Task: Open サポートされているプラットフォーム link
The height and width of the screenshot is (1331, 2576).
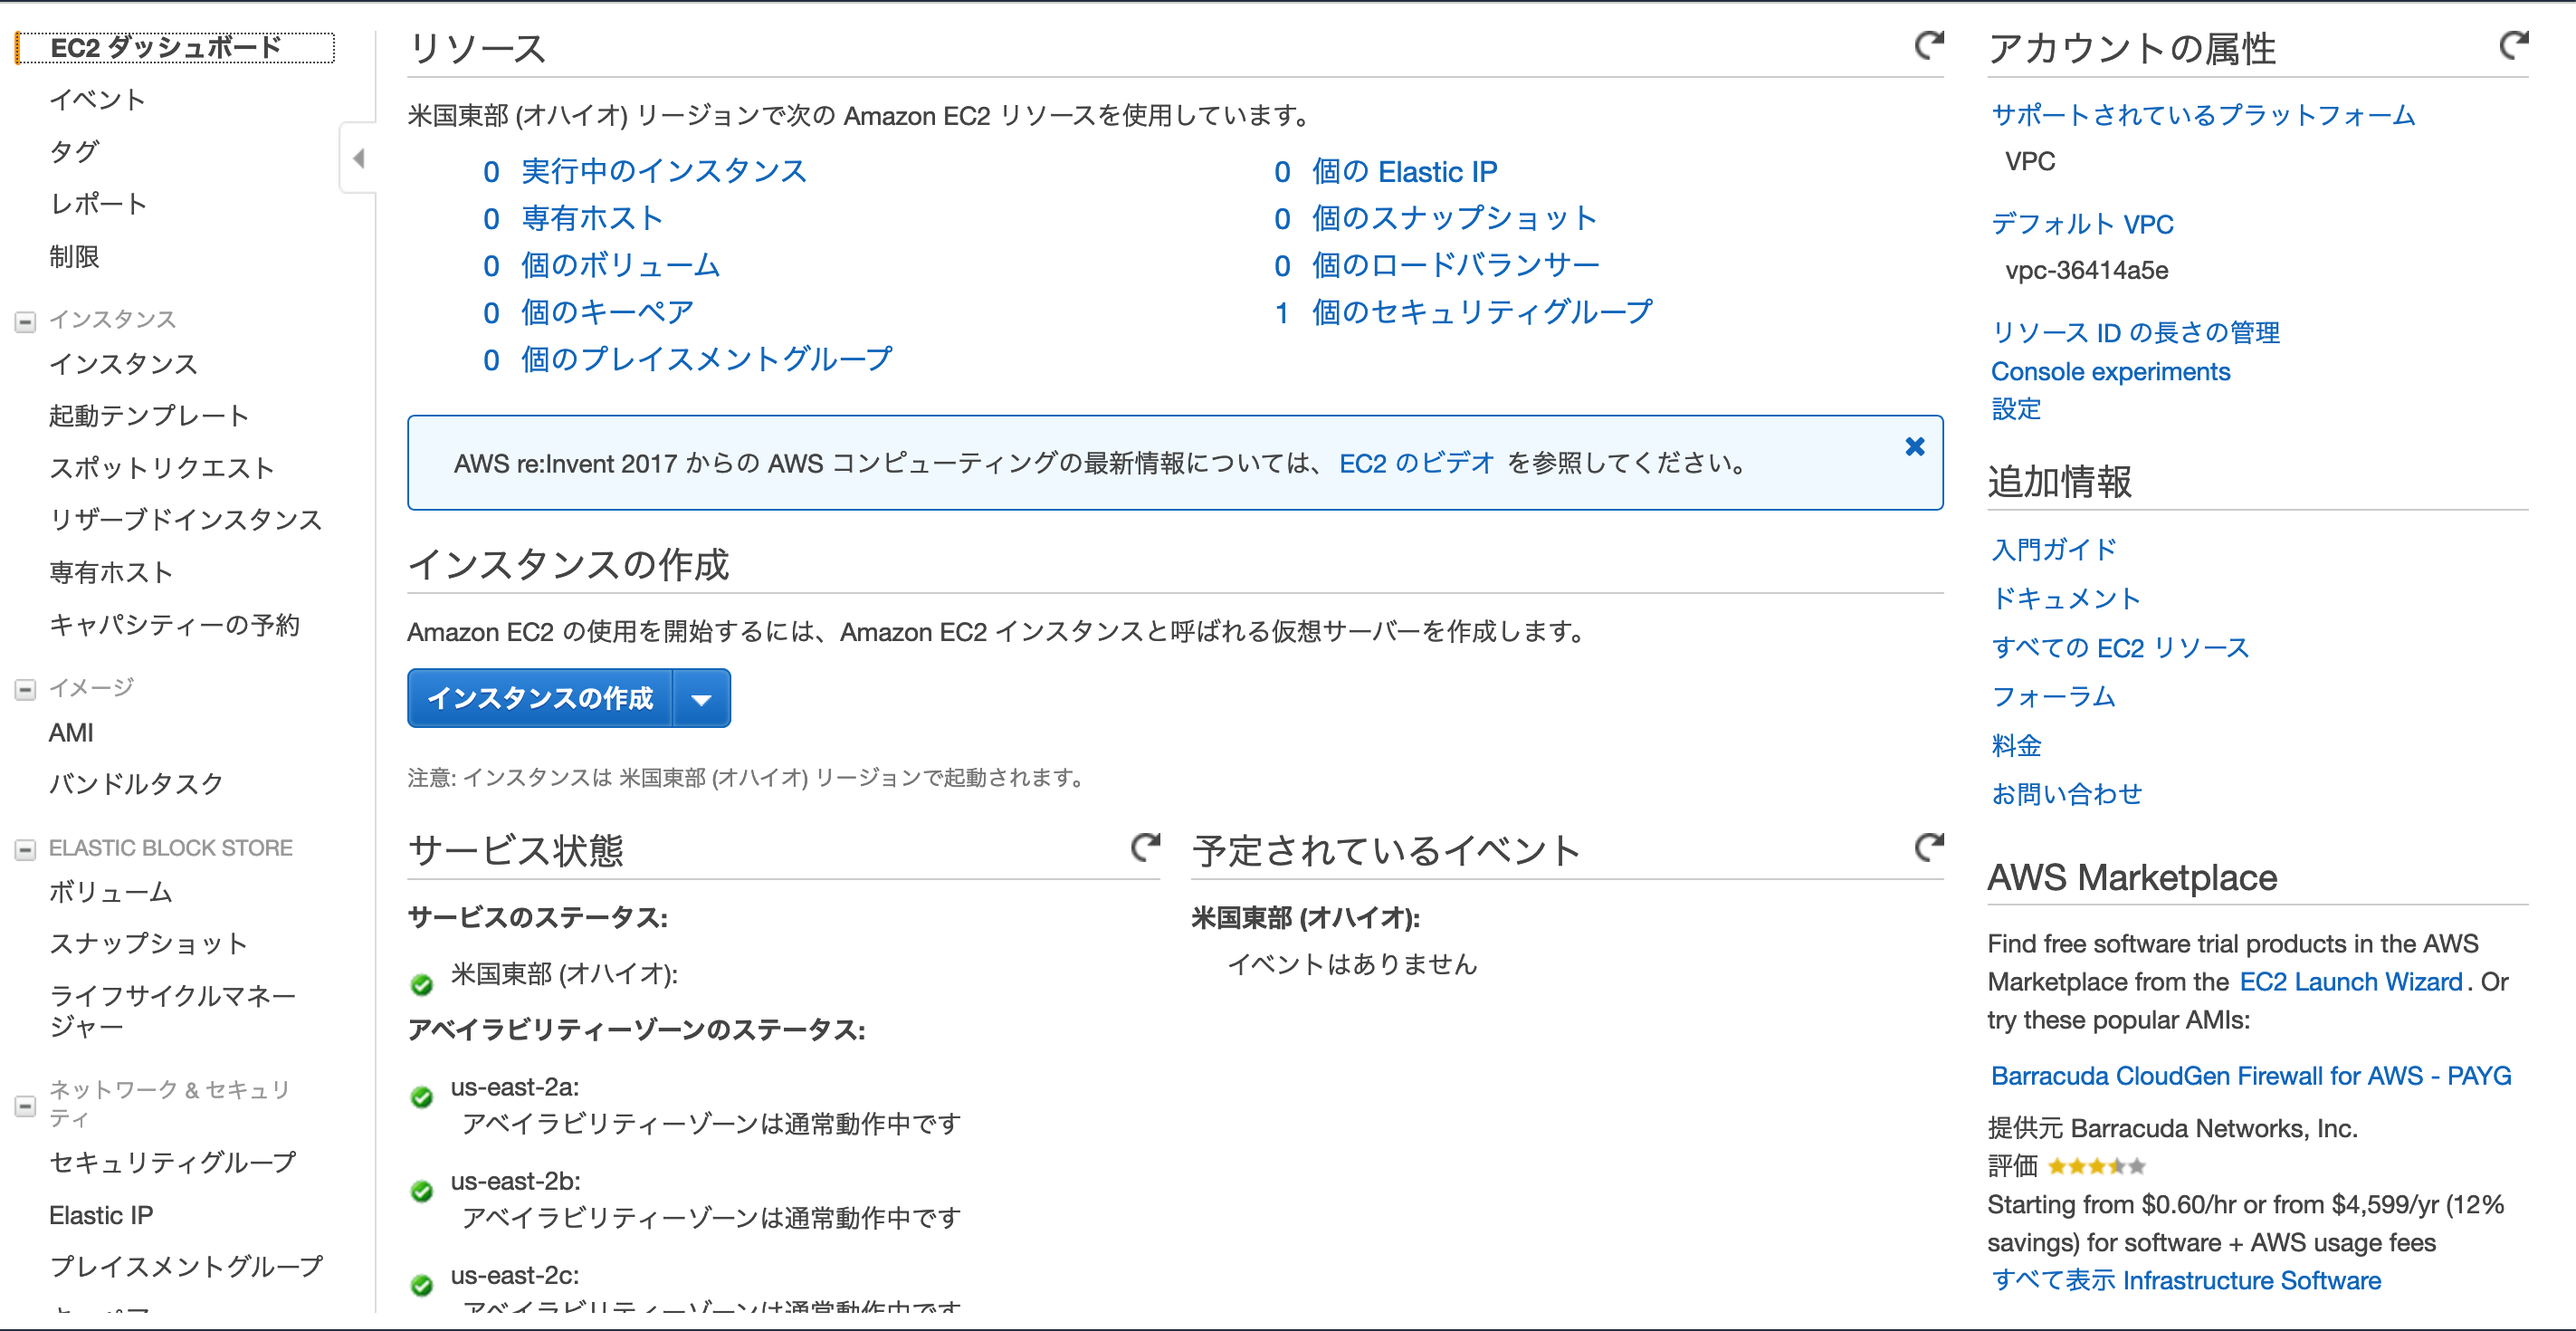Action: 2203,115
